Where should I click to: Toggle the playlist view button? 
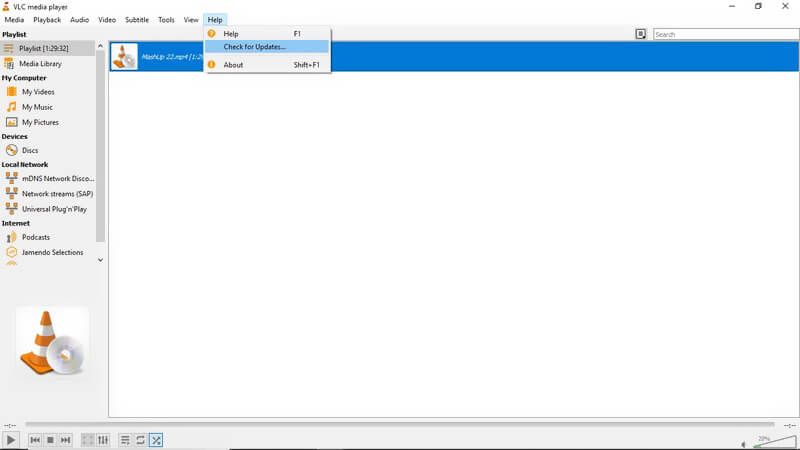125,440
